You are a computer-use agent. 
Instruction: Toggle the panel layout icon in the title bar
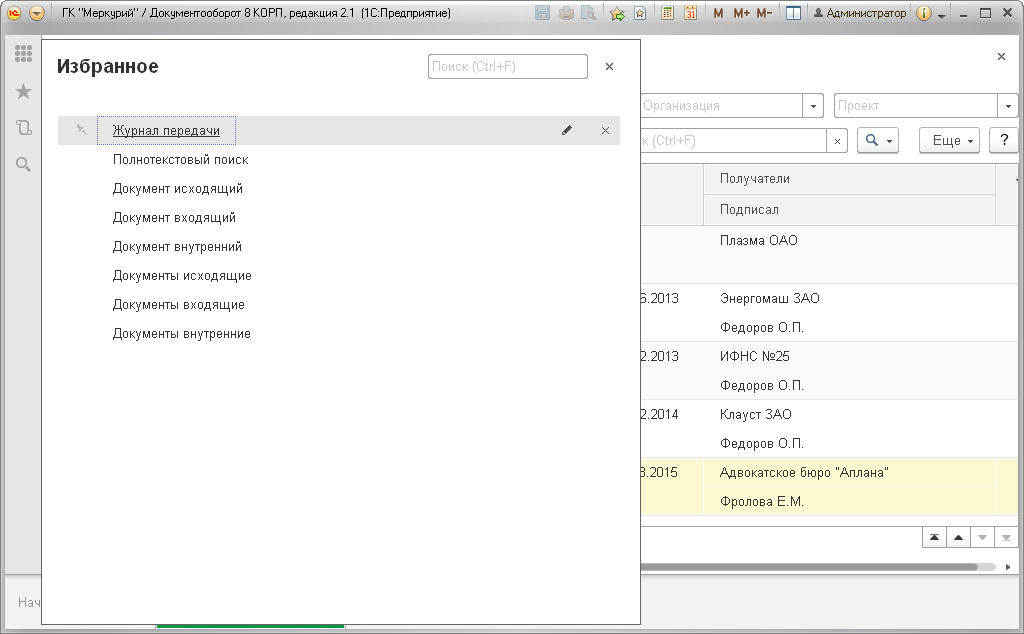[x=793, y=13]
